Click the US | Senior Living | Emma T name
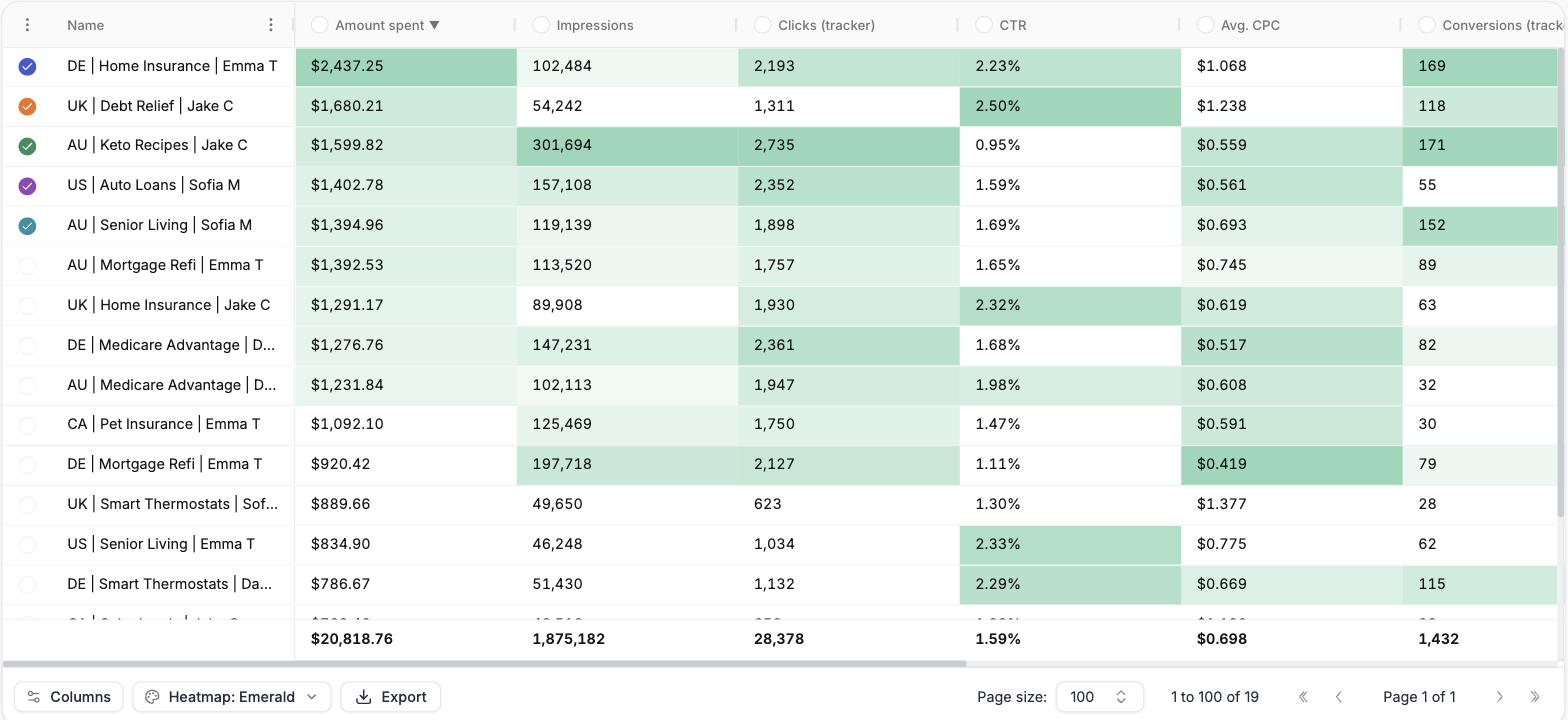This screenshot has height=720, width=1568. (x=161, y=544)
